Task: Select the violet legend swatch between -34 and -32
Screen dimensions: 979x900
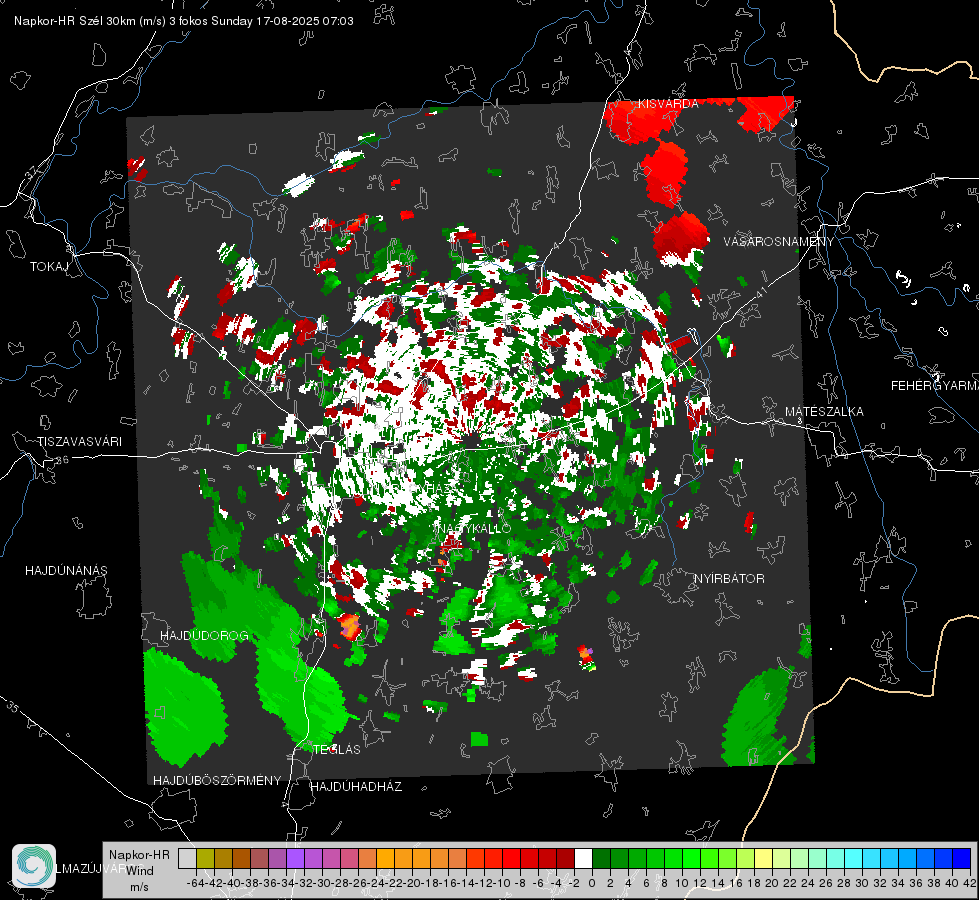Action: coord(295,858)
